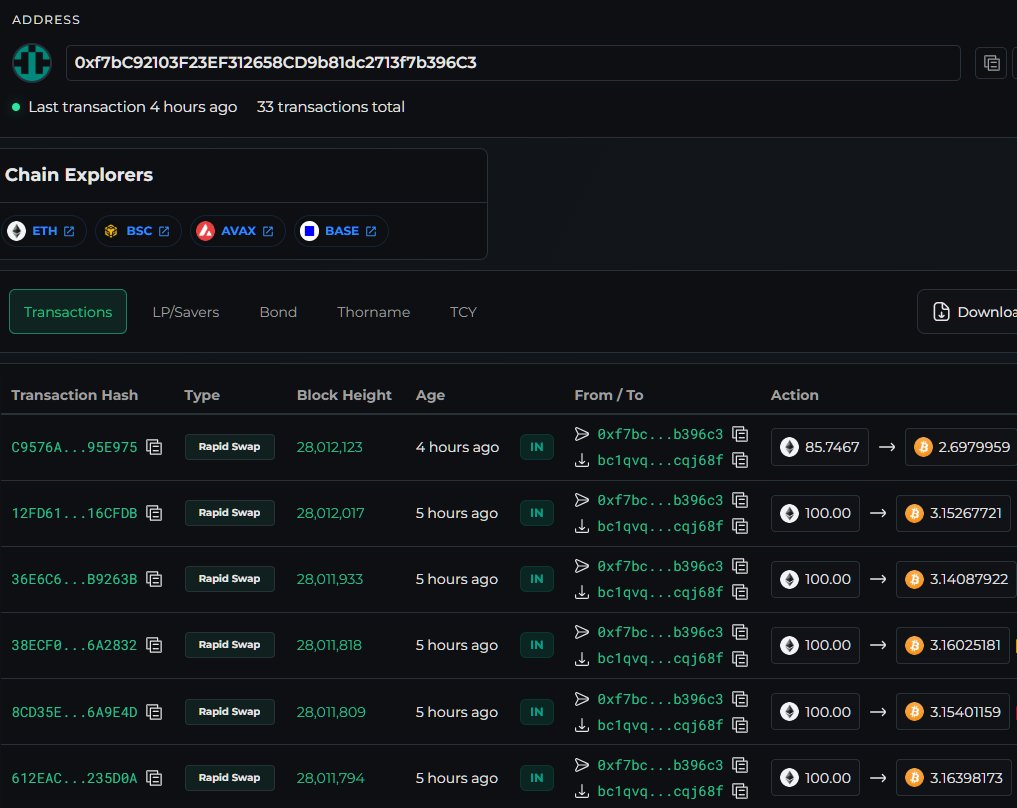Switch to the Thorname tab
Viewport: 1017px width, 808px height.
pyautogui.click(x=374, y=312)
